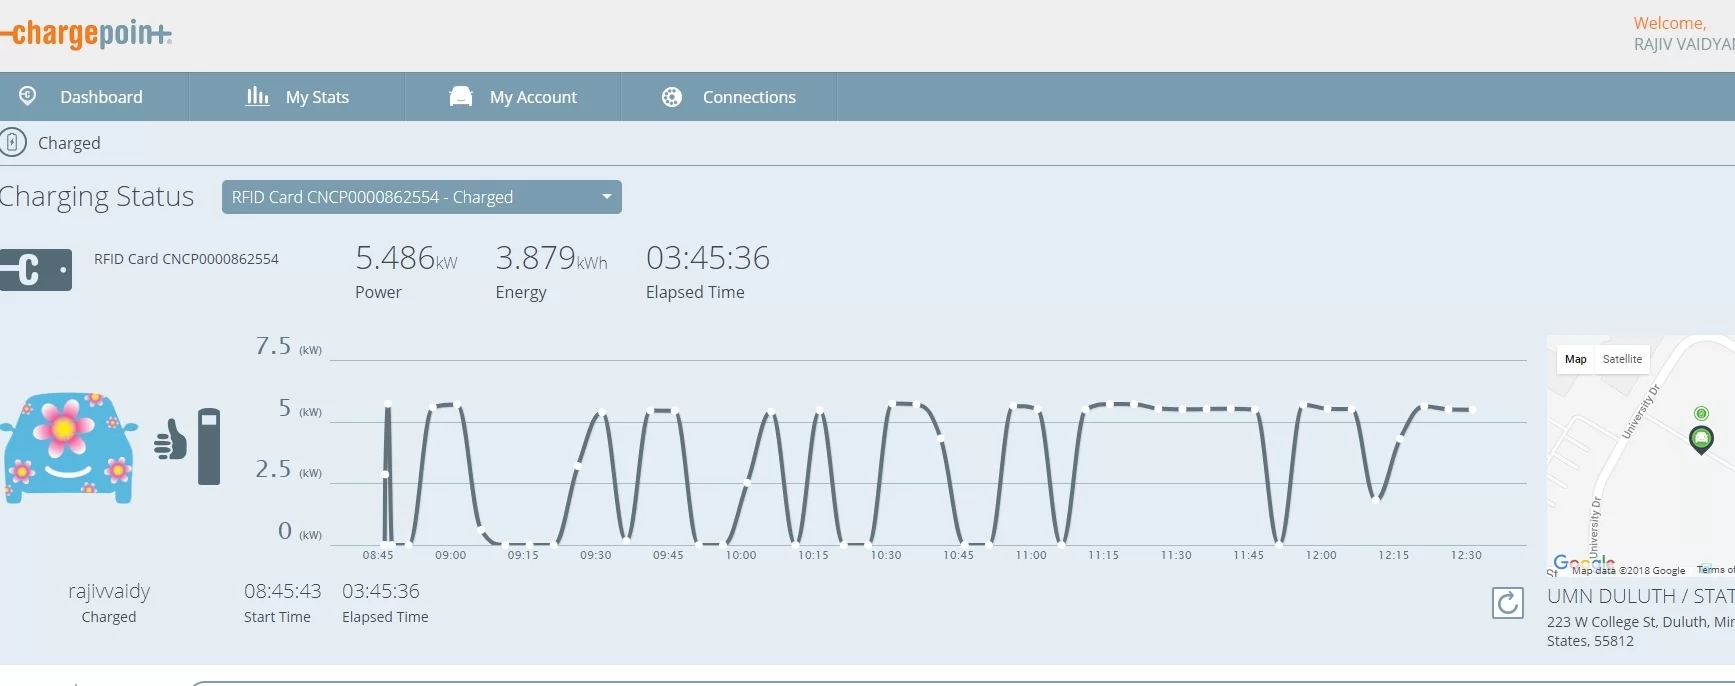Click the ChargePoint logo
Viewport: 1735px width, 686px height.
87,34
